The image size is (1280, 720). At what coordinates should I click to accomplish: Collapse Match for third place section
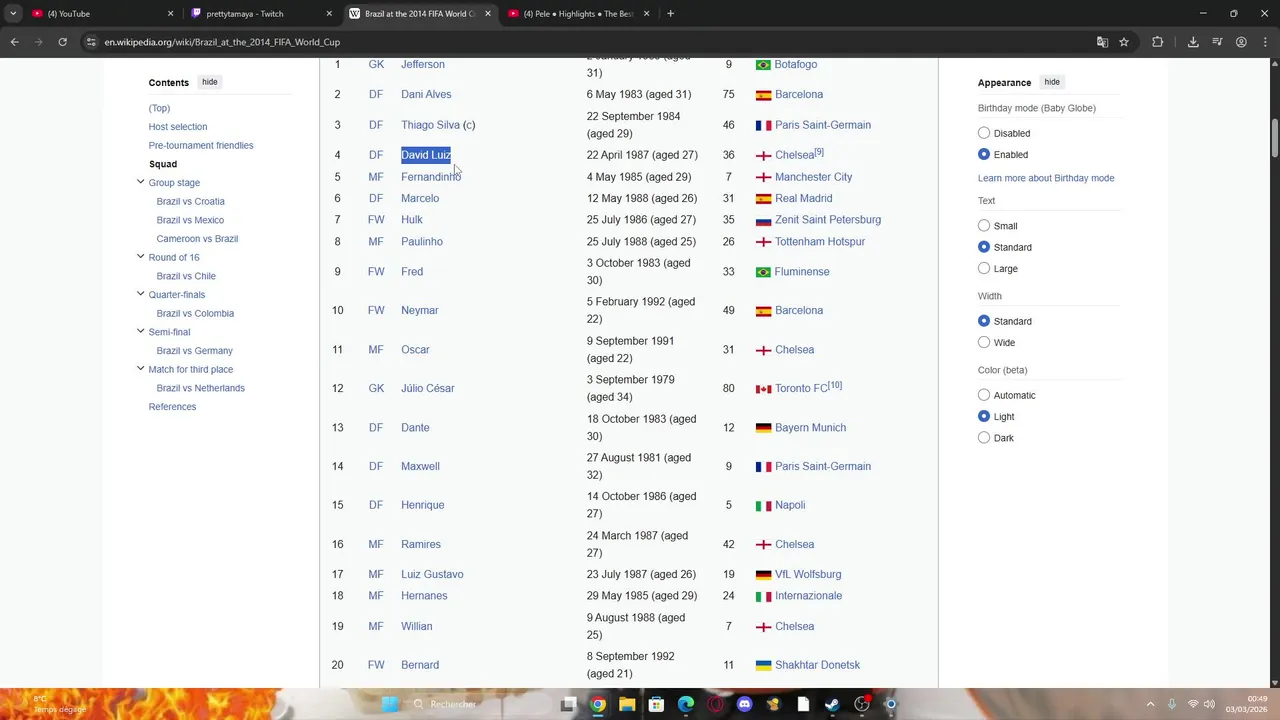[140, 369]
